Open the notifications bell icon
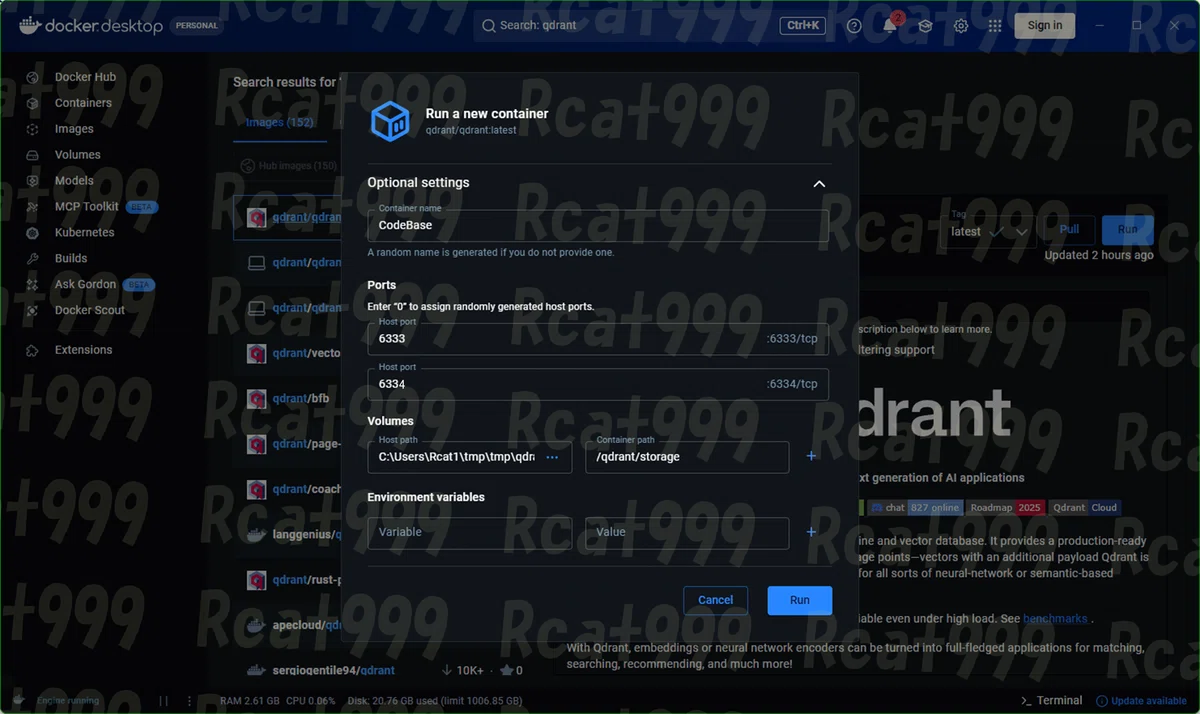The width and height of the screenshot is (1200, 714). [890, 26]
